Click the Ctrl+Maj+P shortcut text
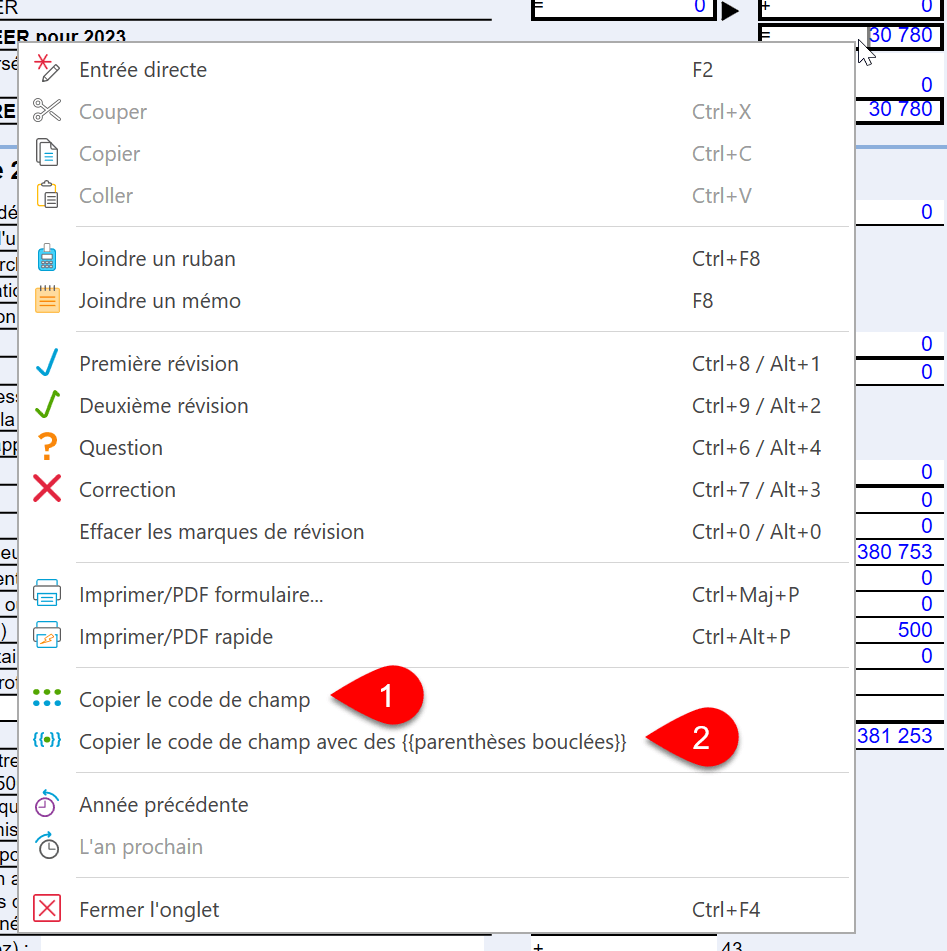 point(745,595)
